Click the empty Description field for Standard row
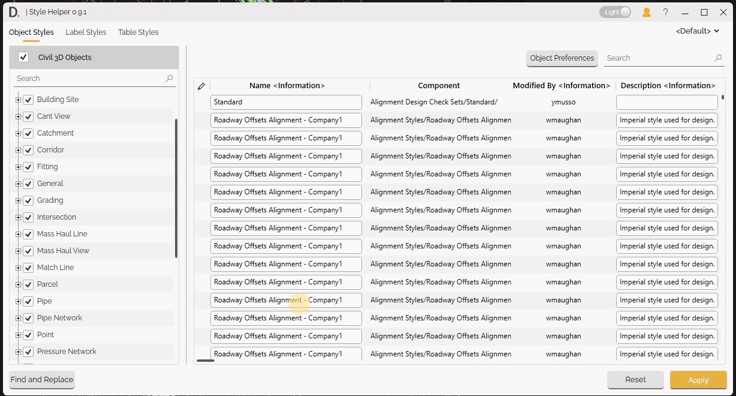This screenshot has width=736, height=396. coord(667,102)
